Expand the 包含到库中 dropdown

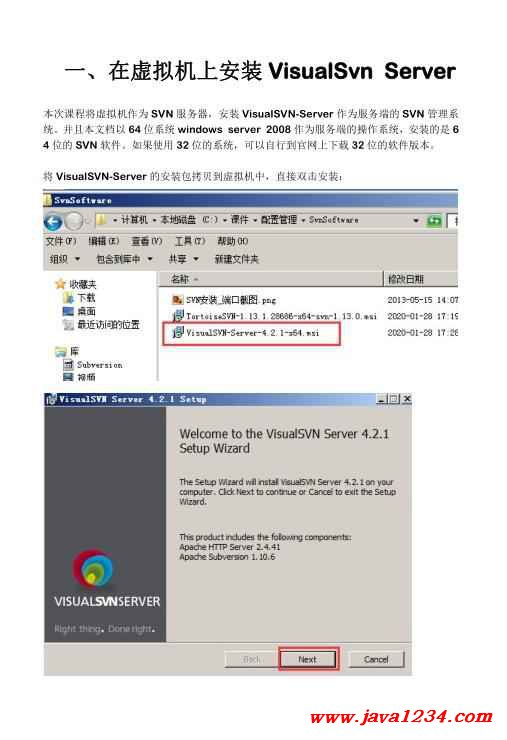(124, 259)
